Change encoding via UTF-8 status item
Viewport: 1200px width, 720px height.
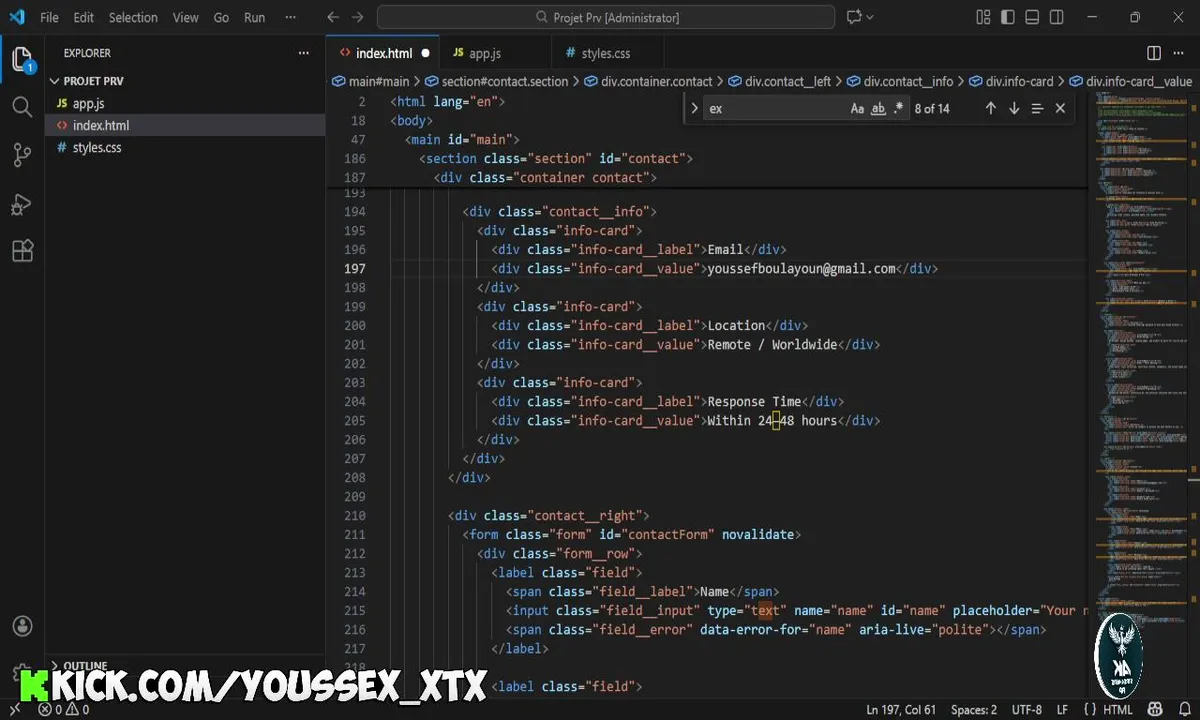point(1027,709)
